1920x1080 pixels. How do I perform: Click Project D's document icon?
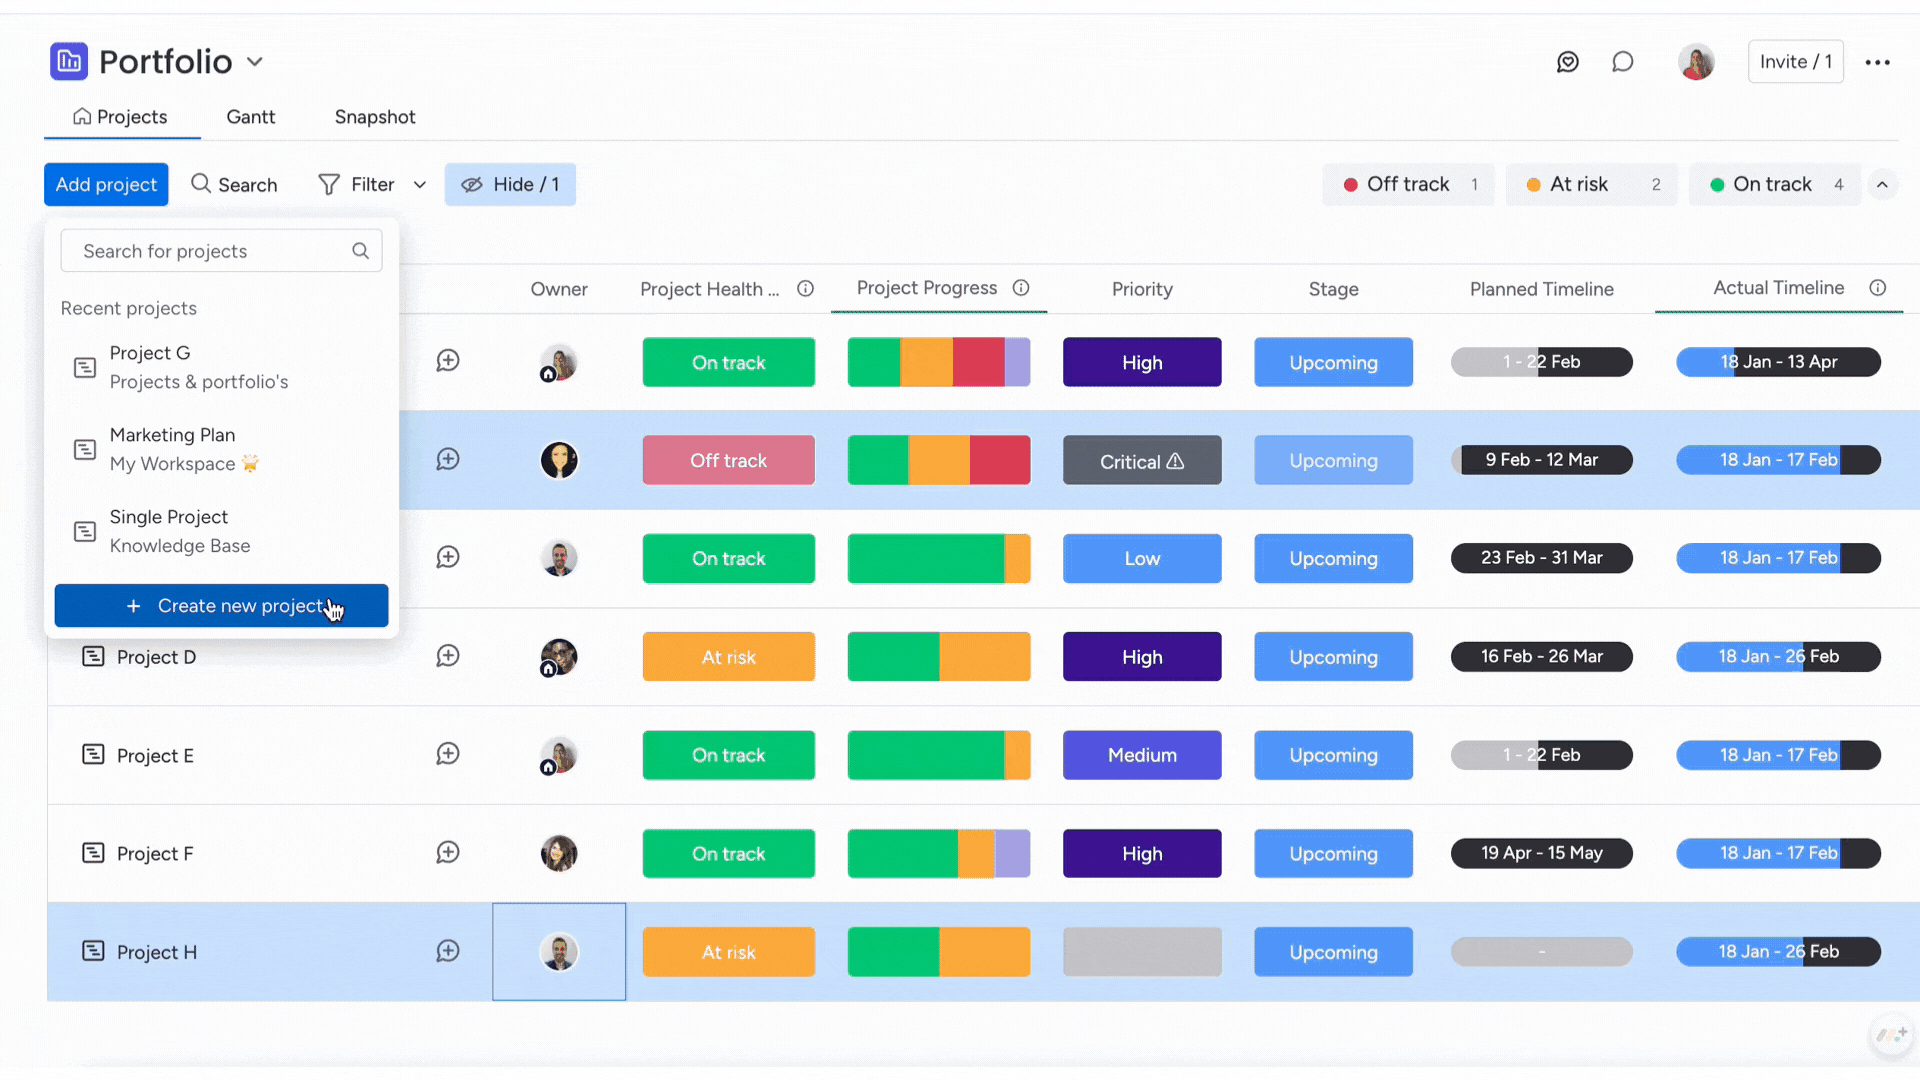tap(94, 656)
